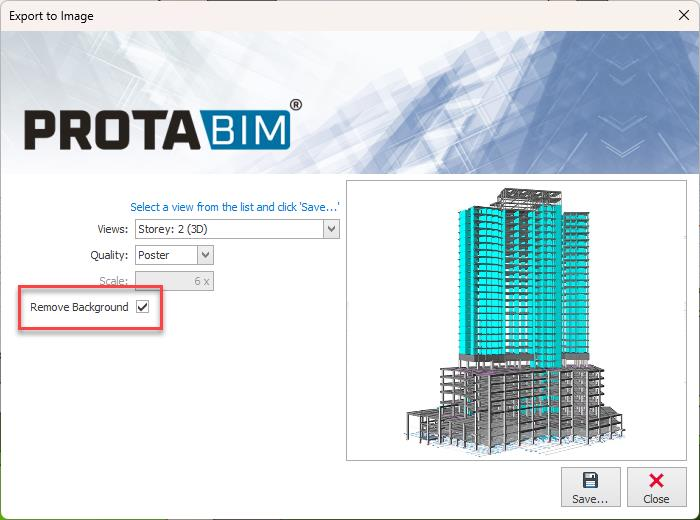Screen dimensions: 700x520
Task: Click the blue 'Select a view' instruction text
Action: 235,207
